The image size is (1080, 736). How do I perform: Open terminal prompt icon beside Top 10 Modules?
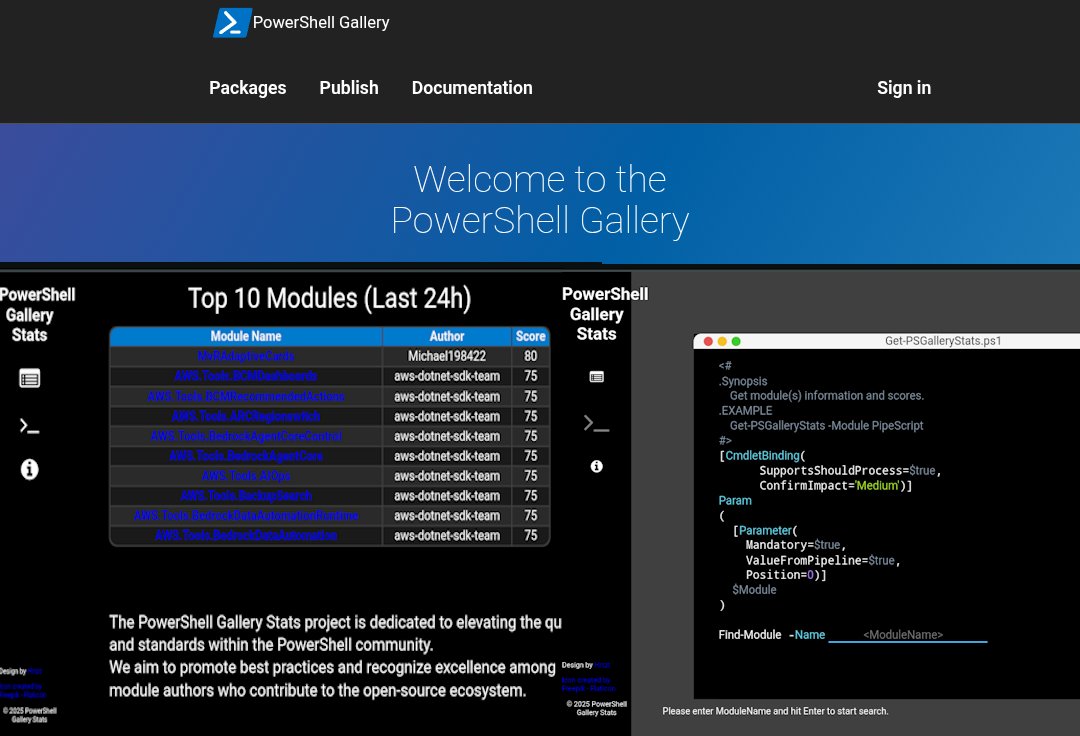coord(30,426)
